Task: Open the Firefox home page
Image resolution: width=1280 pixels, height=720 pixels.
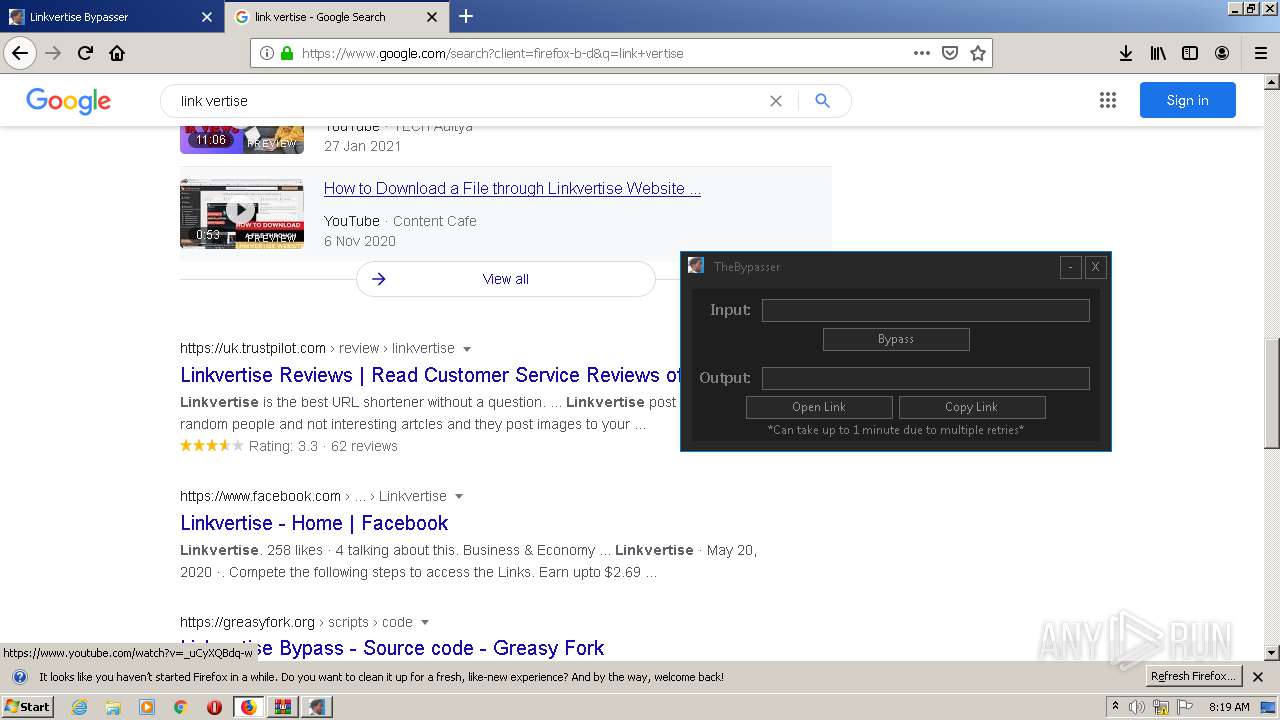Action: [x=117, y=53]
